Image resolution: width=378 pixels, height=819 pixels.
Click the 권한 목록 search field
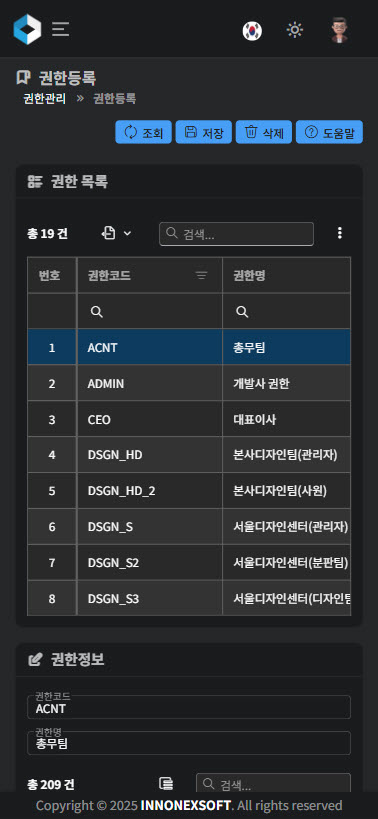point(237,234)
